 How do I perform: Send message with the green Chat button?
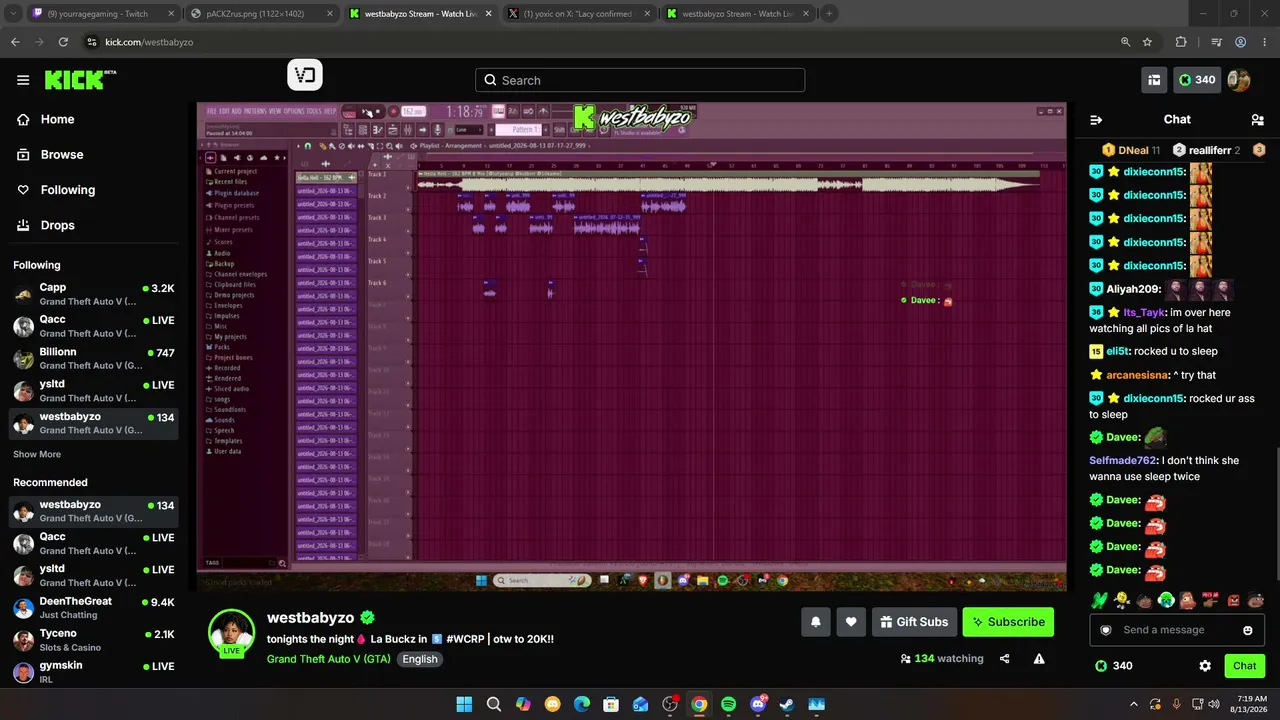click(1244, 666)
